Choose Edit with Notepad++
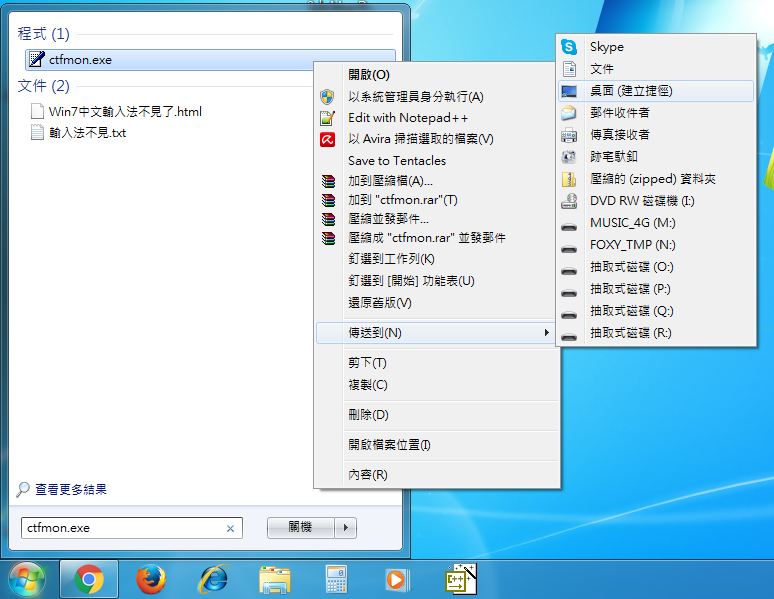This screenshot has width=774, height=599. [x=408, y=118]
